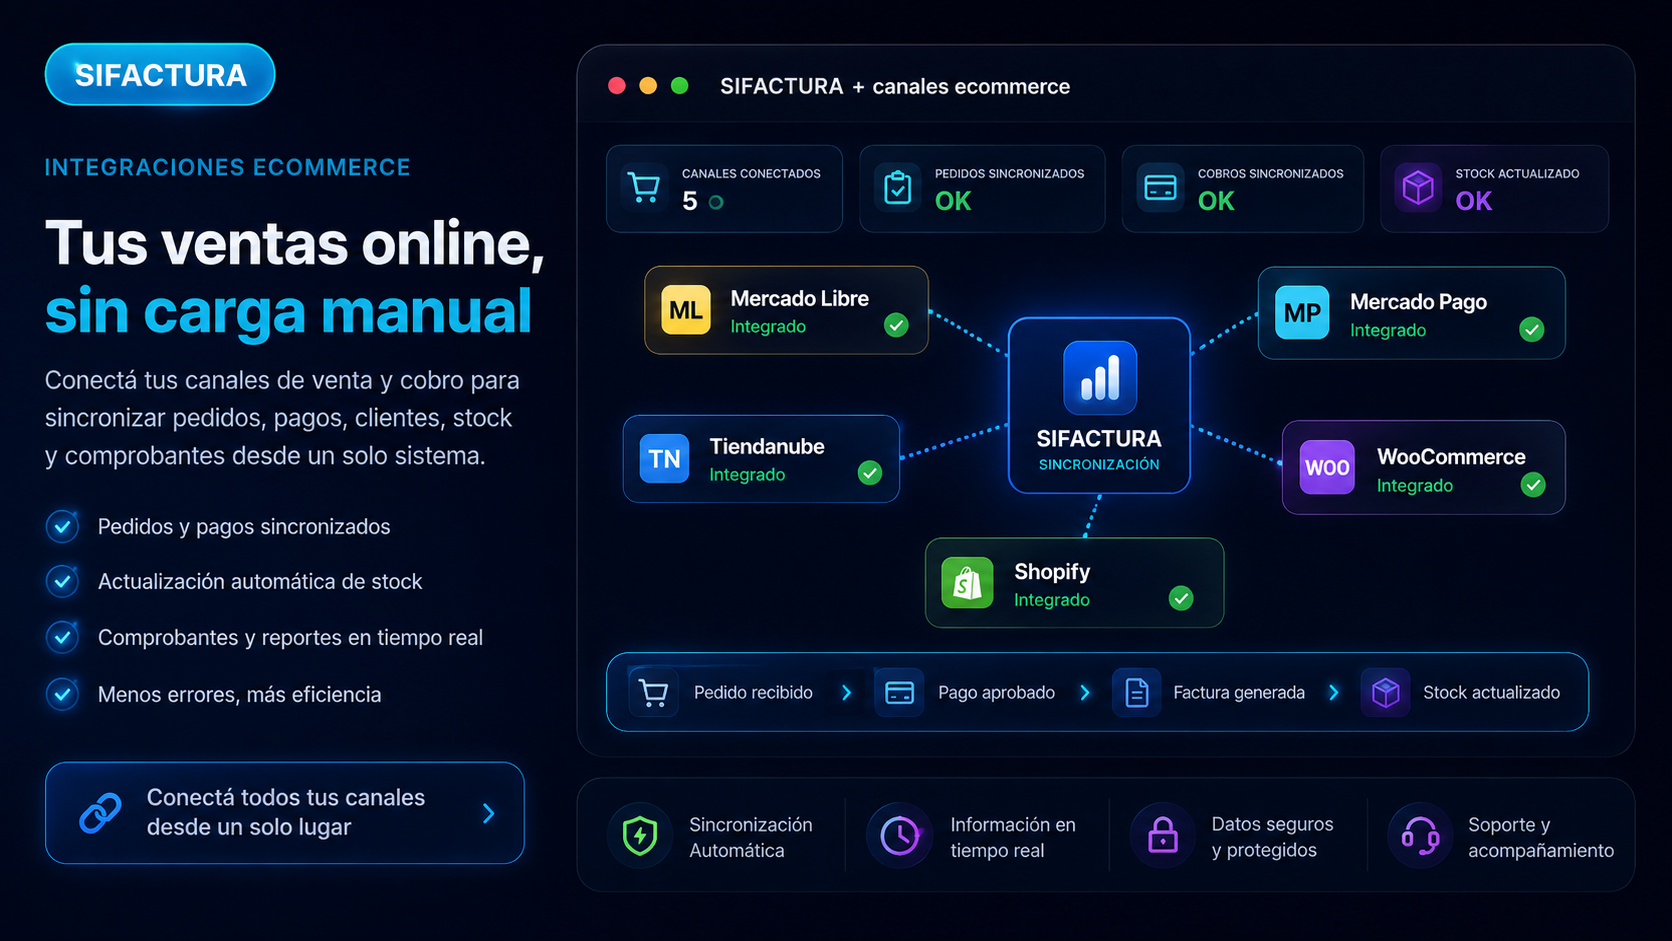
Task: Click the yellow minimize dot in window header
Action: (x=648, y=86)
